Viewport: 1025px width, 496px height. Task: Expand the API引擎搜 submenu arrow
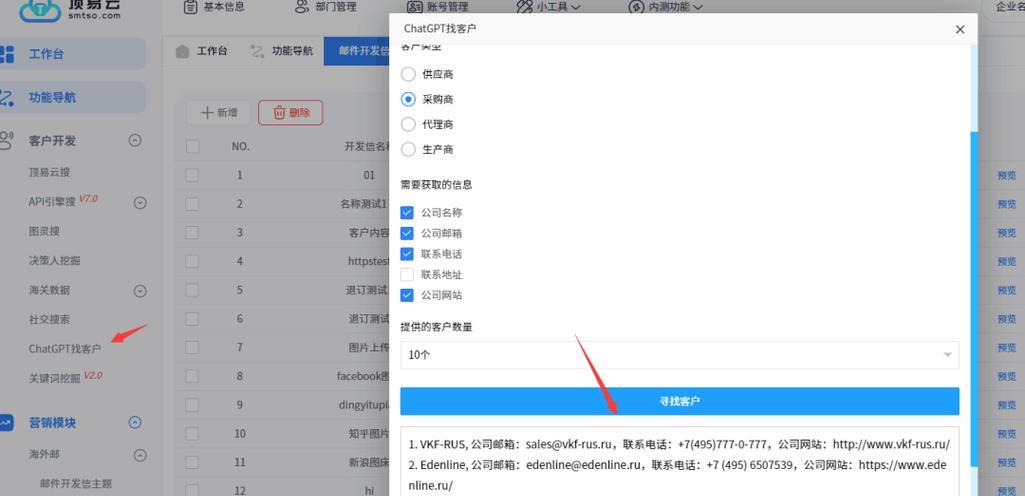coord(140,203)
